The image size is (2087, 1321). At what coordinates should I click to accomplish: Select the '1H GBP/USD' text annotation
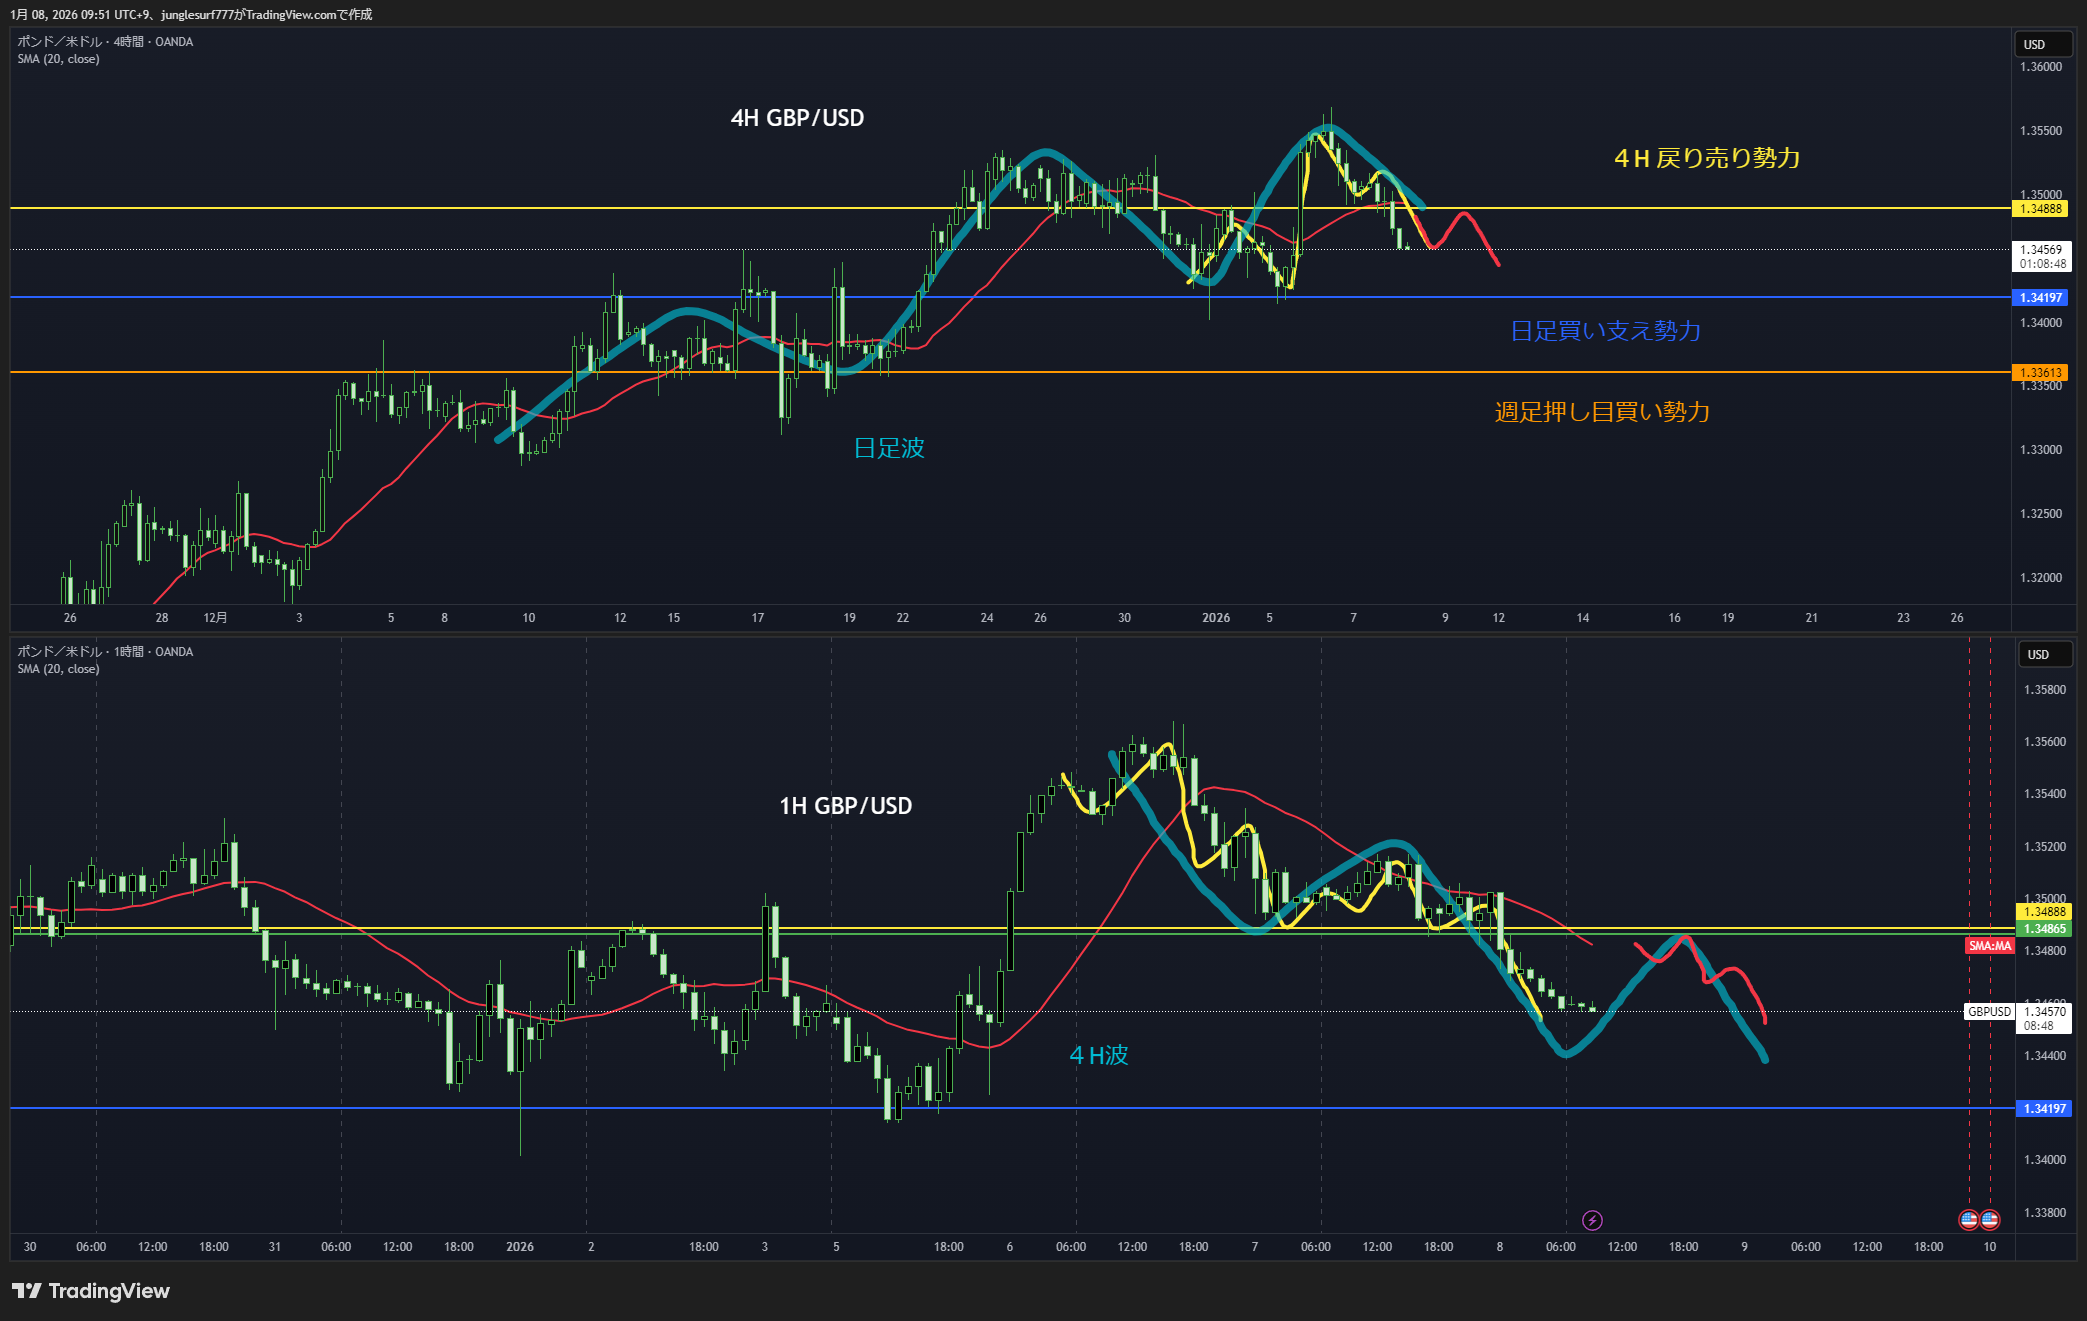(x=845, y=806)
